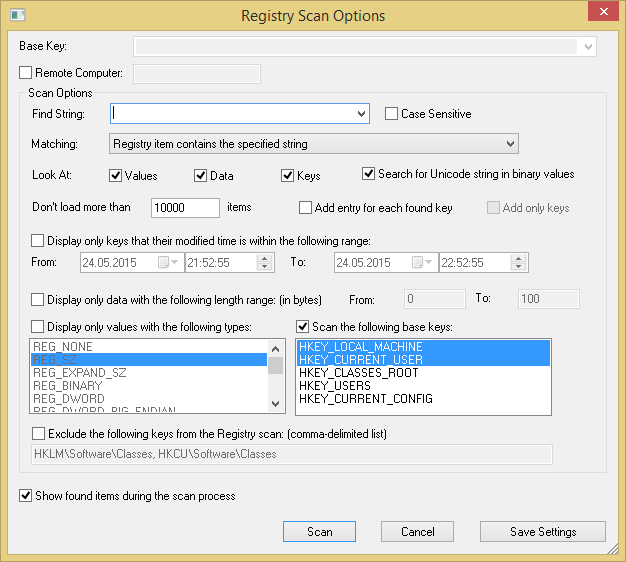Image resolution: width=626 pixels, height=562 pixels.
Task: Uncheck the Values checkbox
Action: 115,176
